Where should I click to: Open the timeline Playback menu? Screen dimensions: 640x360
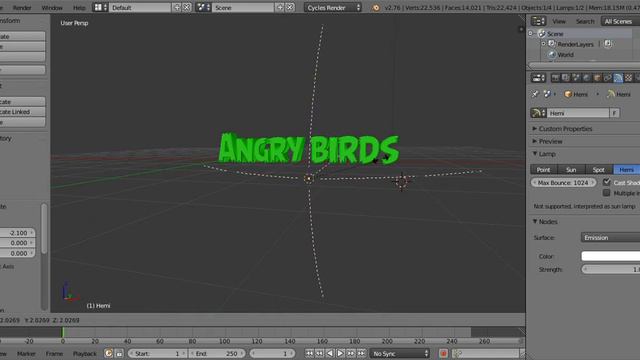point(84,353)
